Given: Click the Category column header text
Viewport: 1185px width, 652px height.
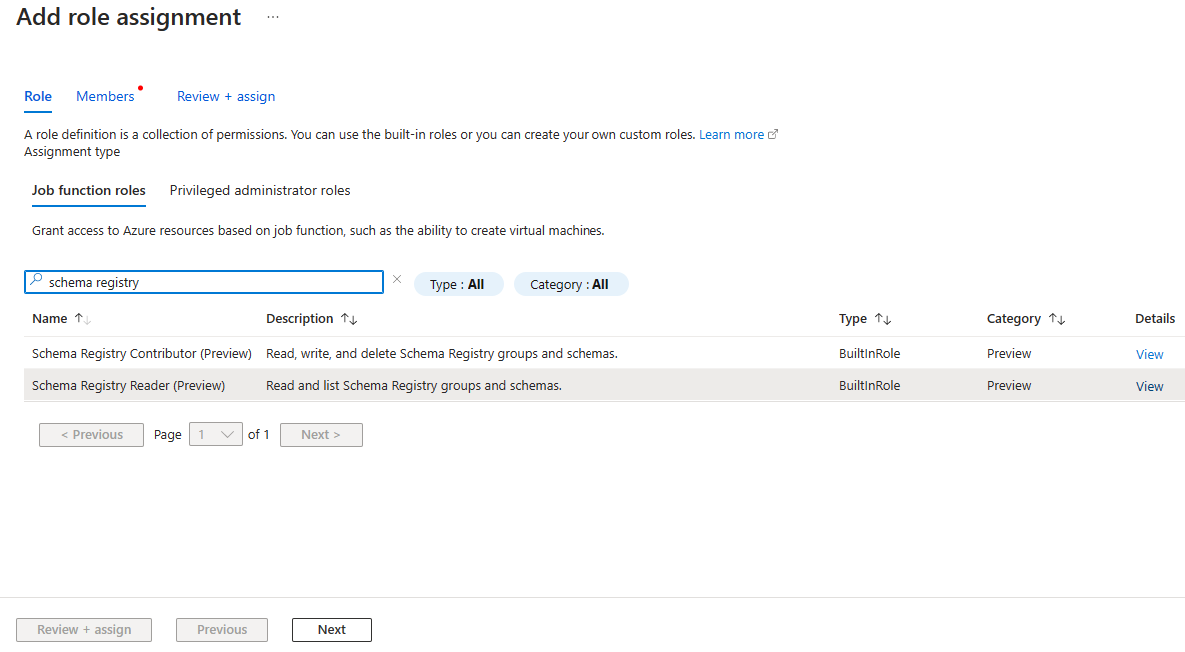Looking at the screenshot, I should (x=1013, y=319).
